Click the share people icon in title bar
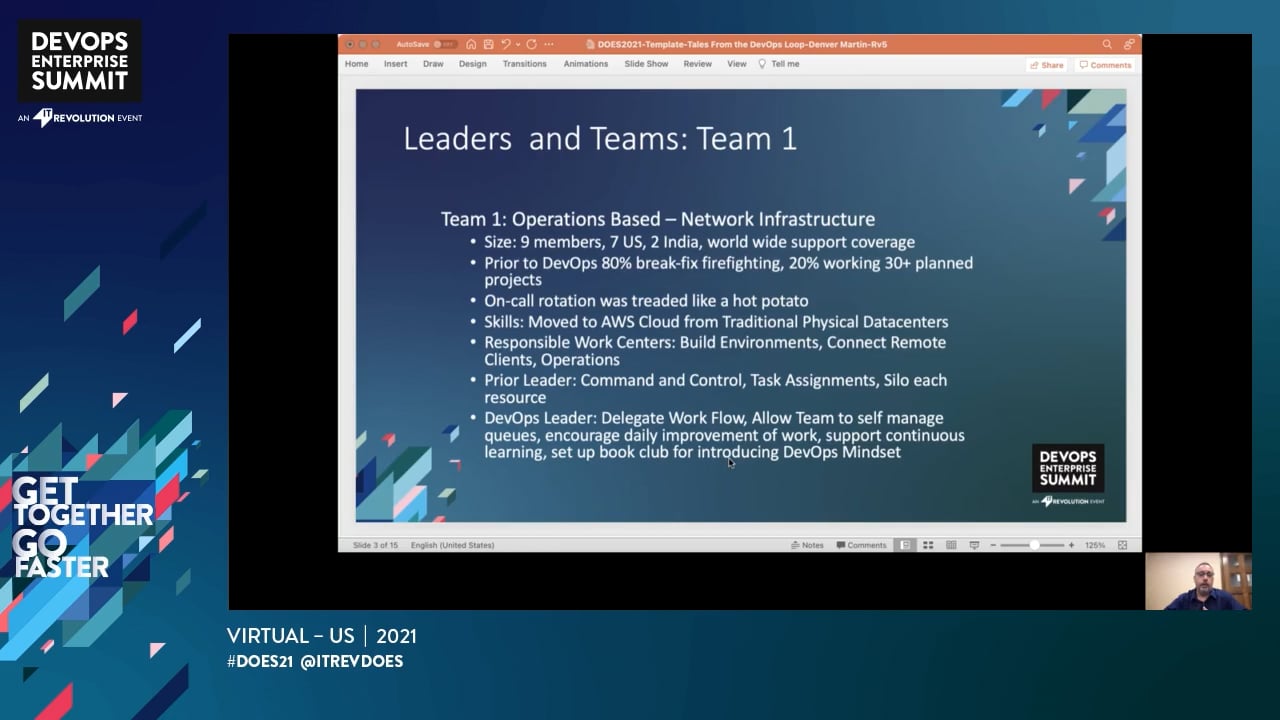The width and height of the screenshot is (1280, 720). coord(1129,44)
